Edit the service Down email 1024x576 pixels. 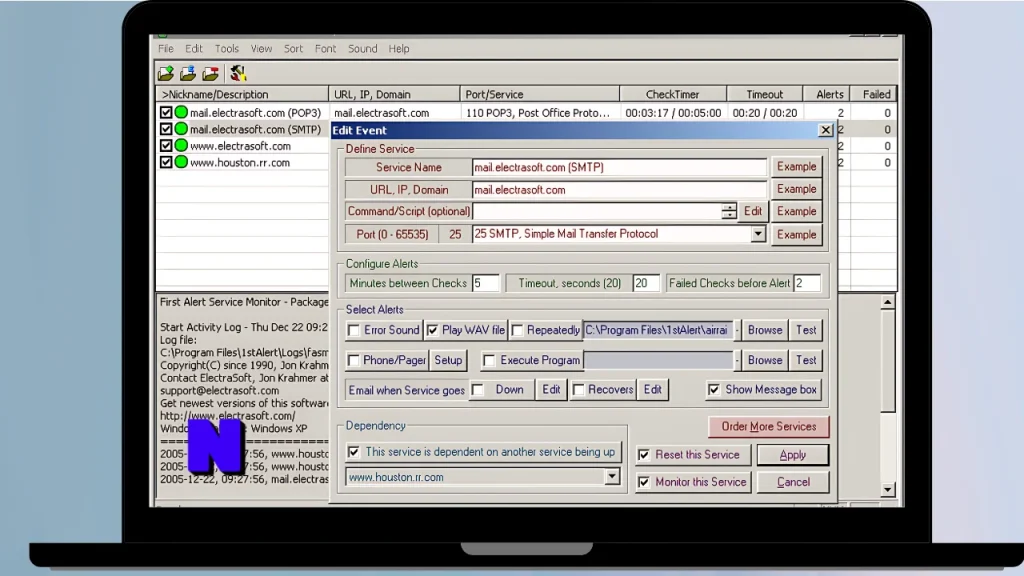(551, 389)
